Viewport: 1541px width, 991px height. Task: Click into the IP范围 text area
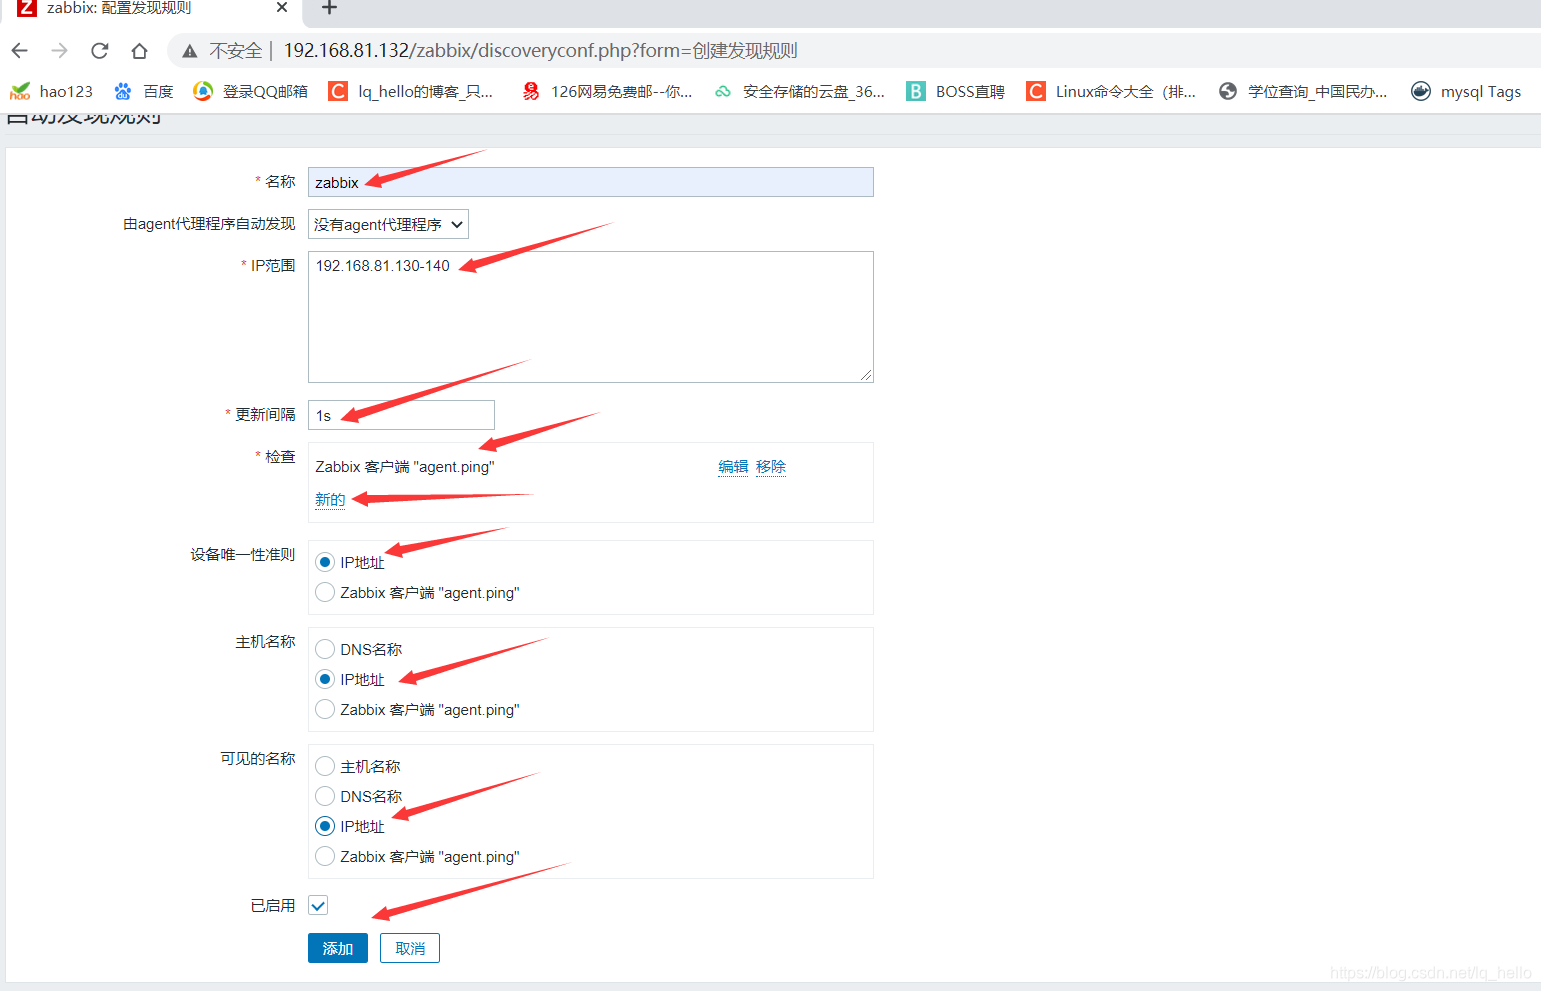pyautogui.click(x=590, y=317)
